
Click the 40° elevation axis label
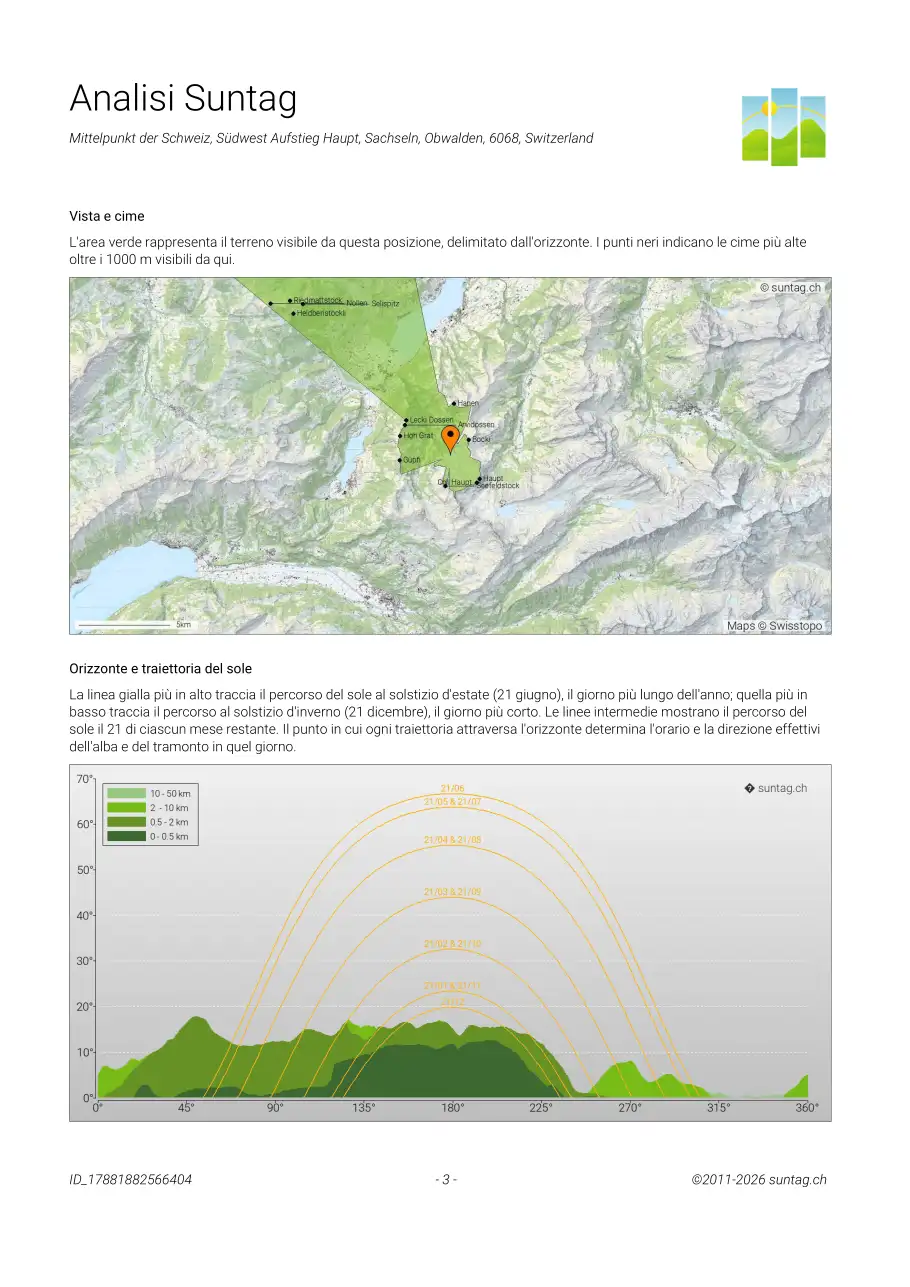pos(85,915)
